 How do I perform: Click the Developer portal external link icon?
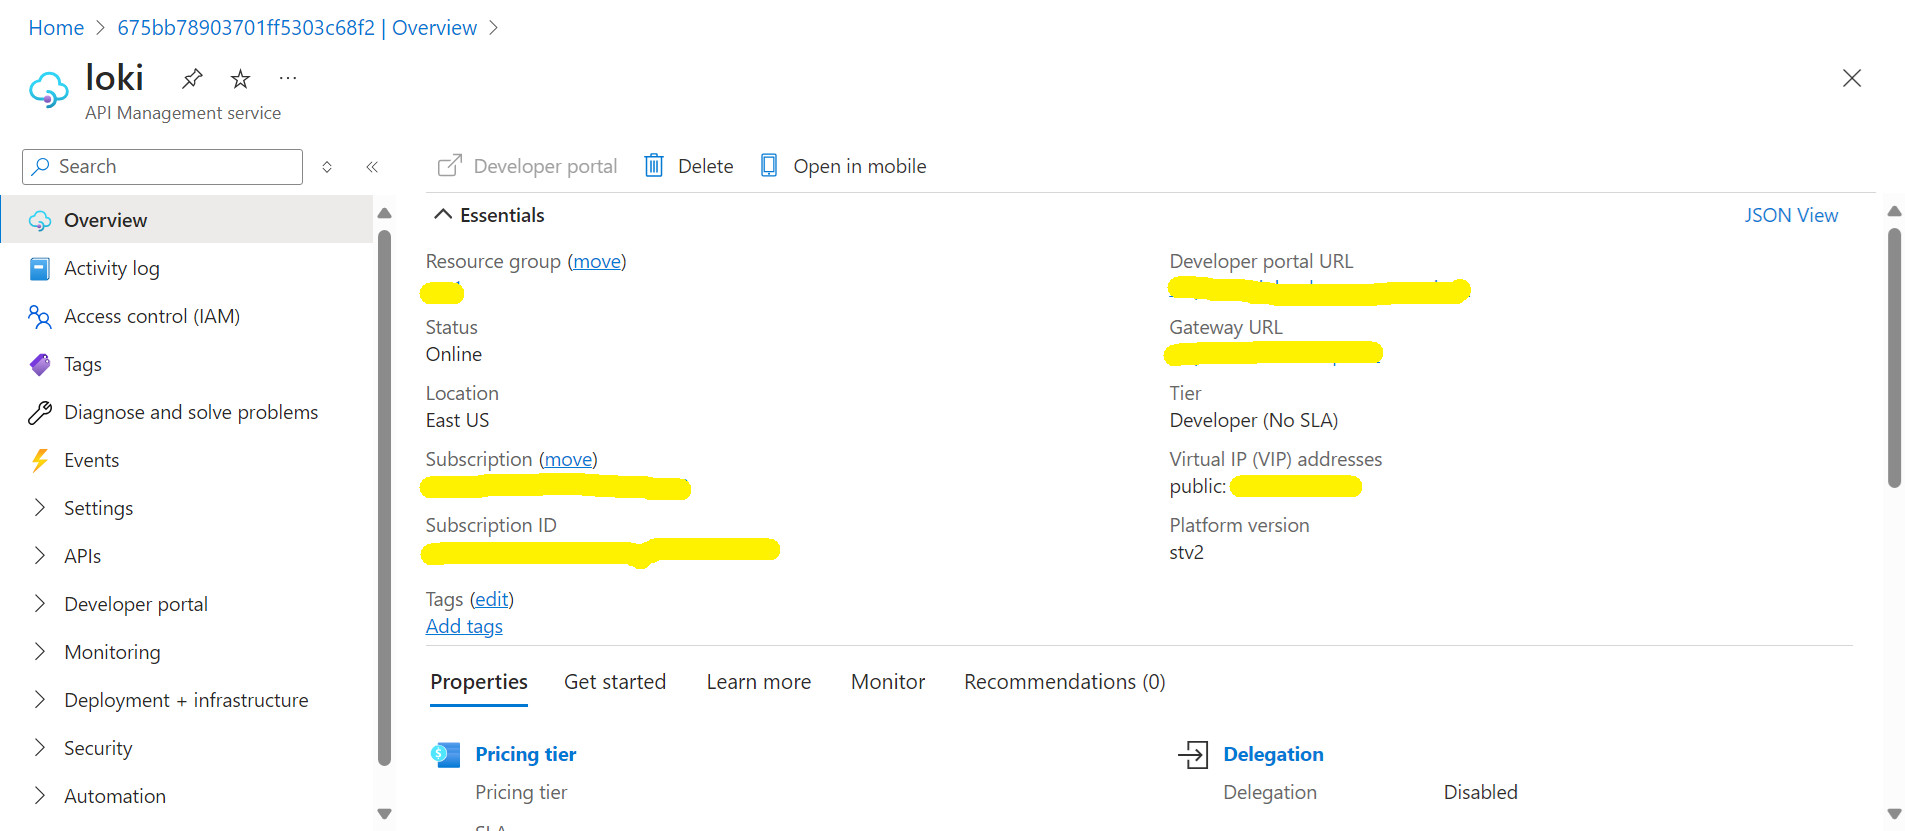(450, 166)
